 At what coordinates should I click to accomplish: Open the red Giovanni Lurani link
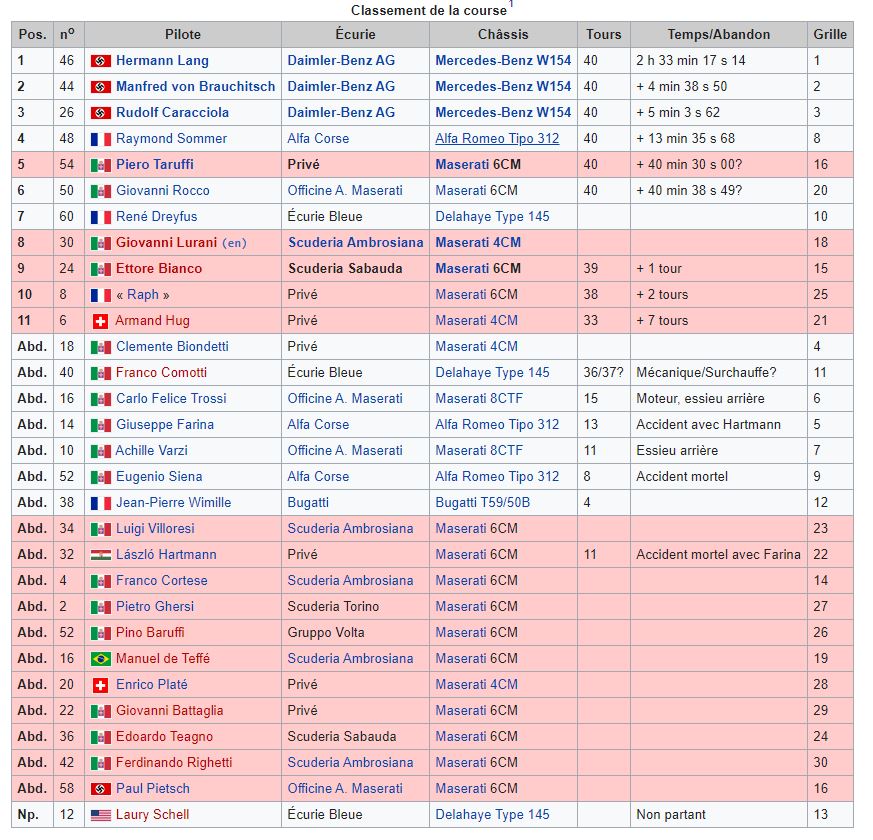[166, 243]
